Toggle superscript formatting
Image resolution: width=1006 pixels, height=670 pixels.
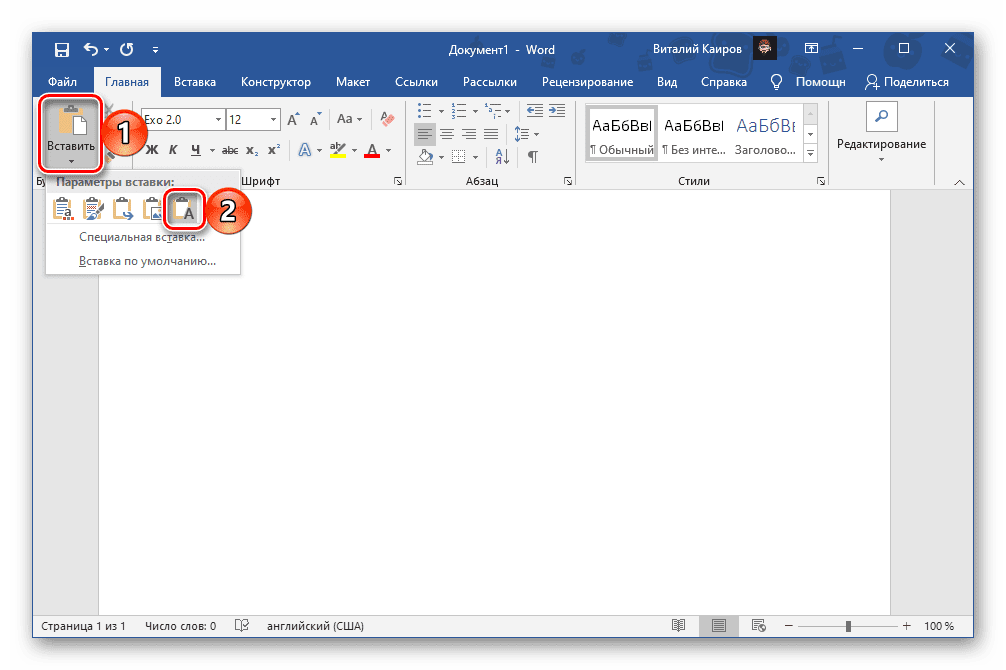274,150
